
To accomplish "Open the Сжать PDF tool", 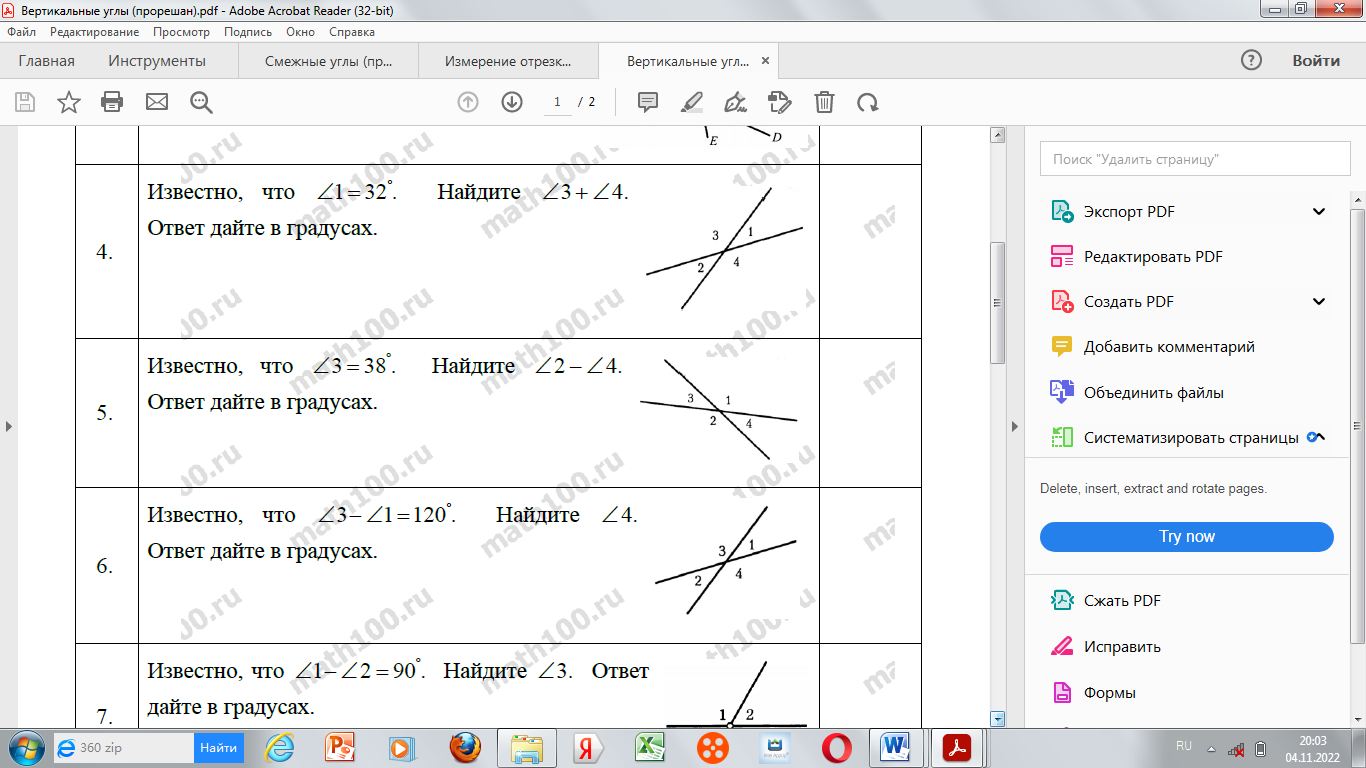I will click(1122, 601).
